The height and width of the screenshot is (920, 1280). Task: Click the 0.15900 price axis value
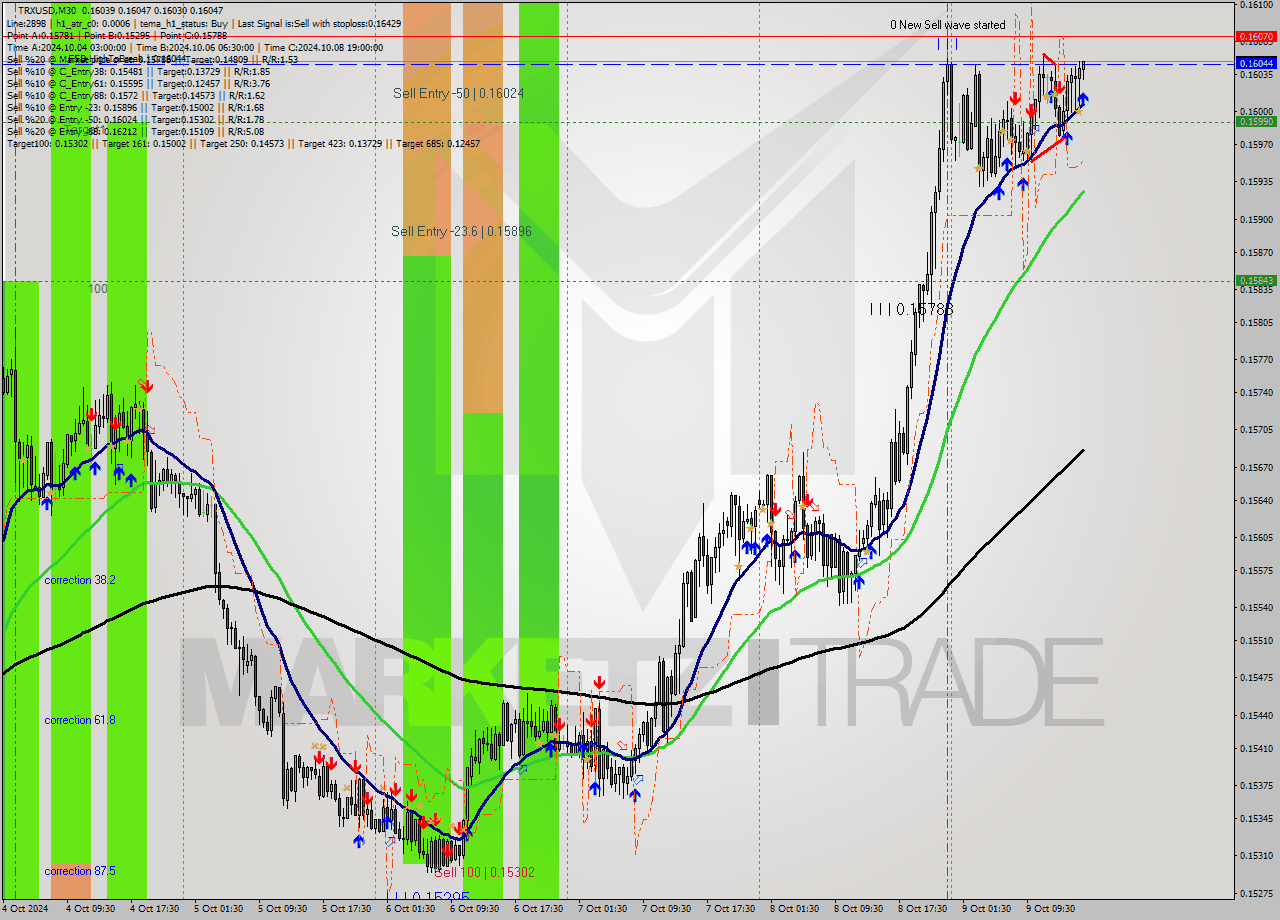1256,219
